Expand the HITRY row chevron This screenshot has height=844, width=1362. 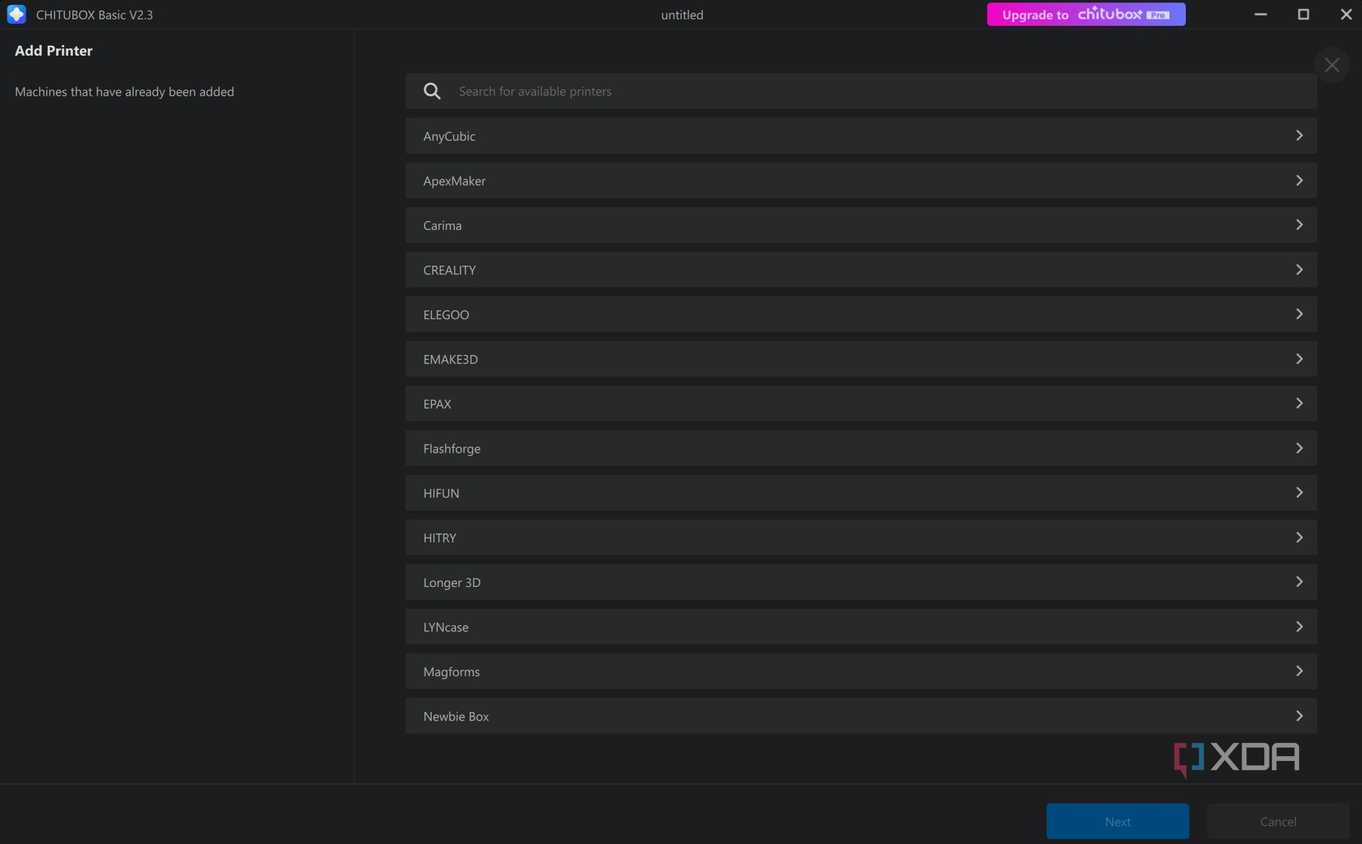1299,538
